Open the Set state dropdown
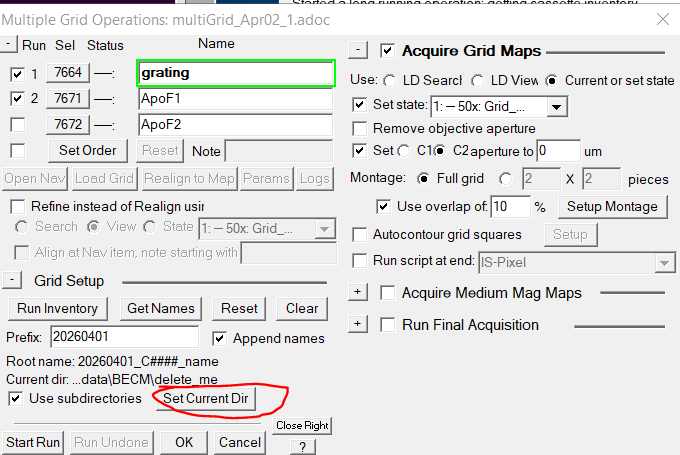 pyautogui.click(x=557, y=107)
